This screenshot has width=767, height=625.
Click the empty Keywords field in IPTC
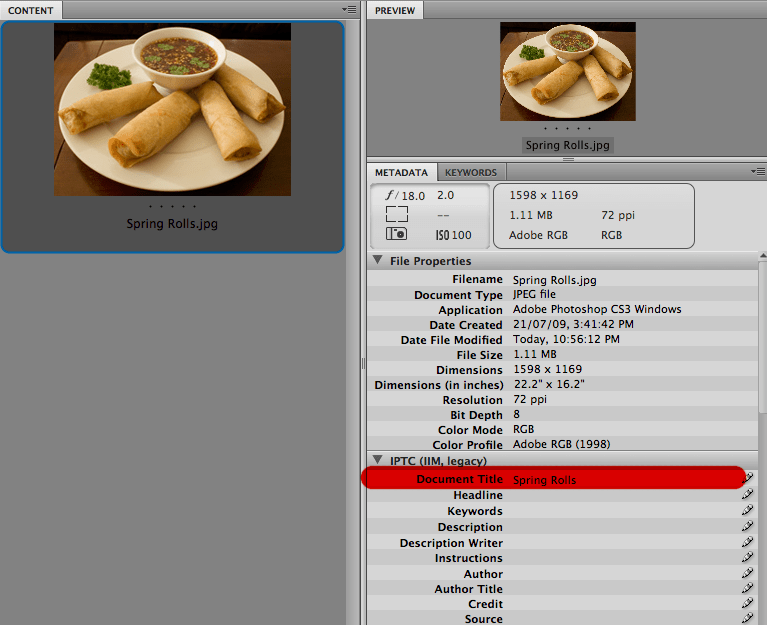pyautogui.click(x=624, y=511)
